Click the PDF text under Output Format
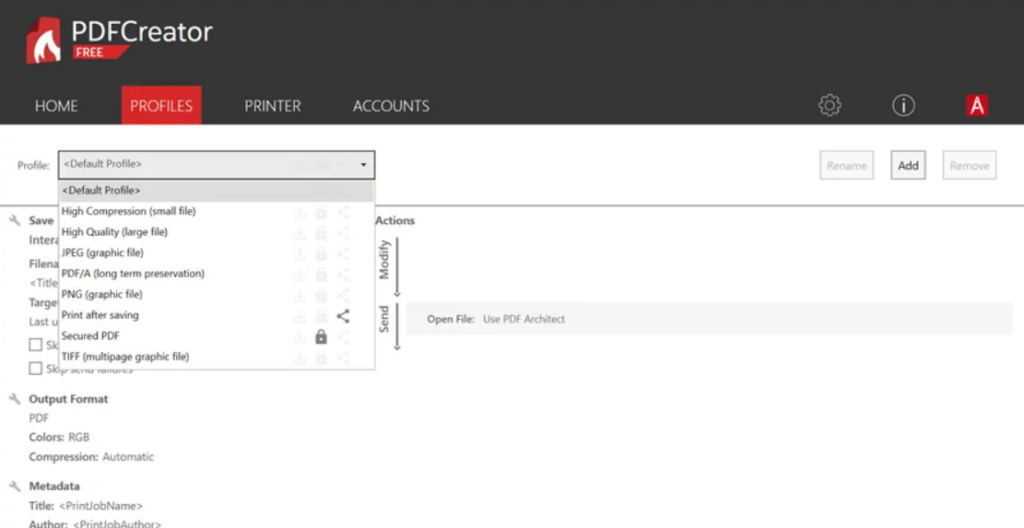Image resolution: width=1024 pixels, height=528 pixels. tap(39, 418)
